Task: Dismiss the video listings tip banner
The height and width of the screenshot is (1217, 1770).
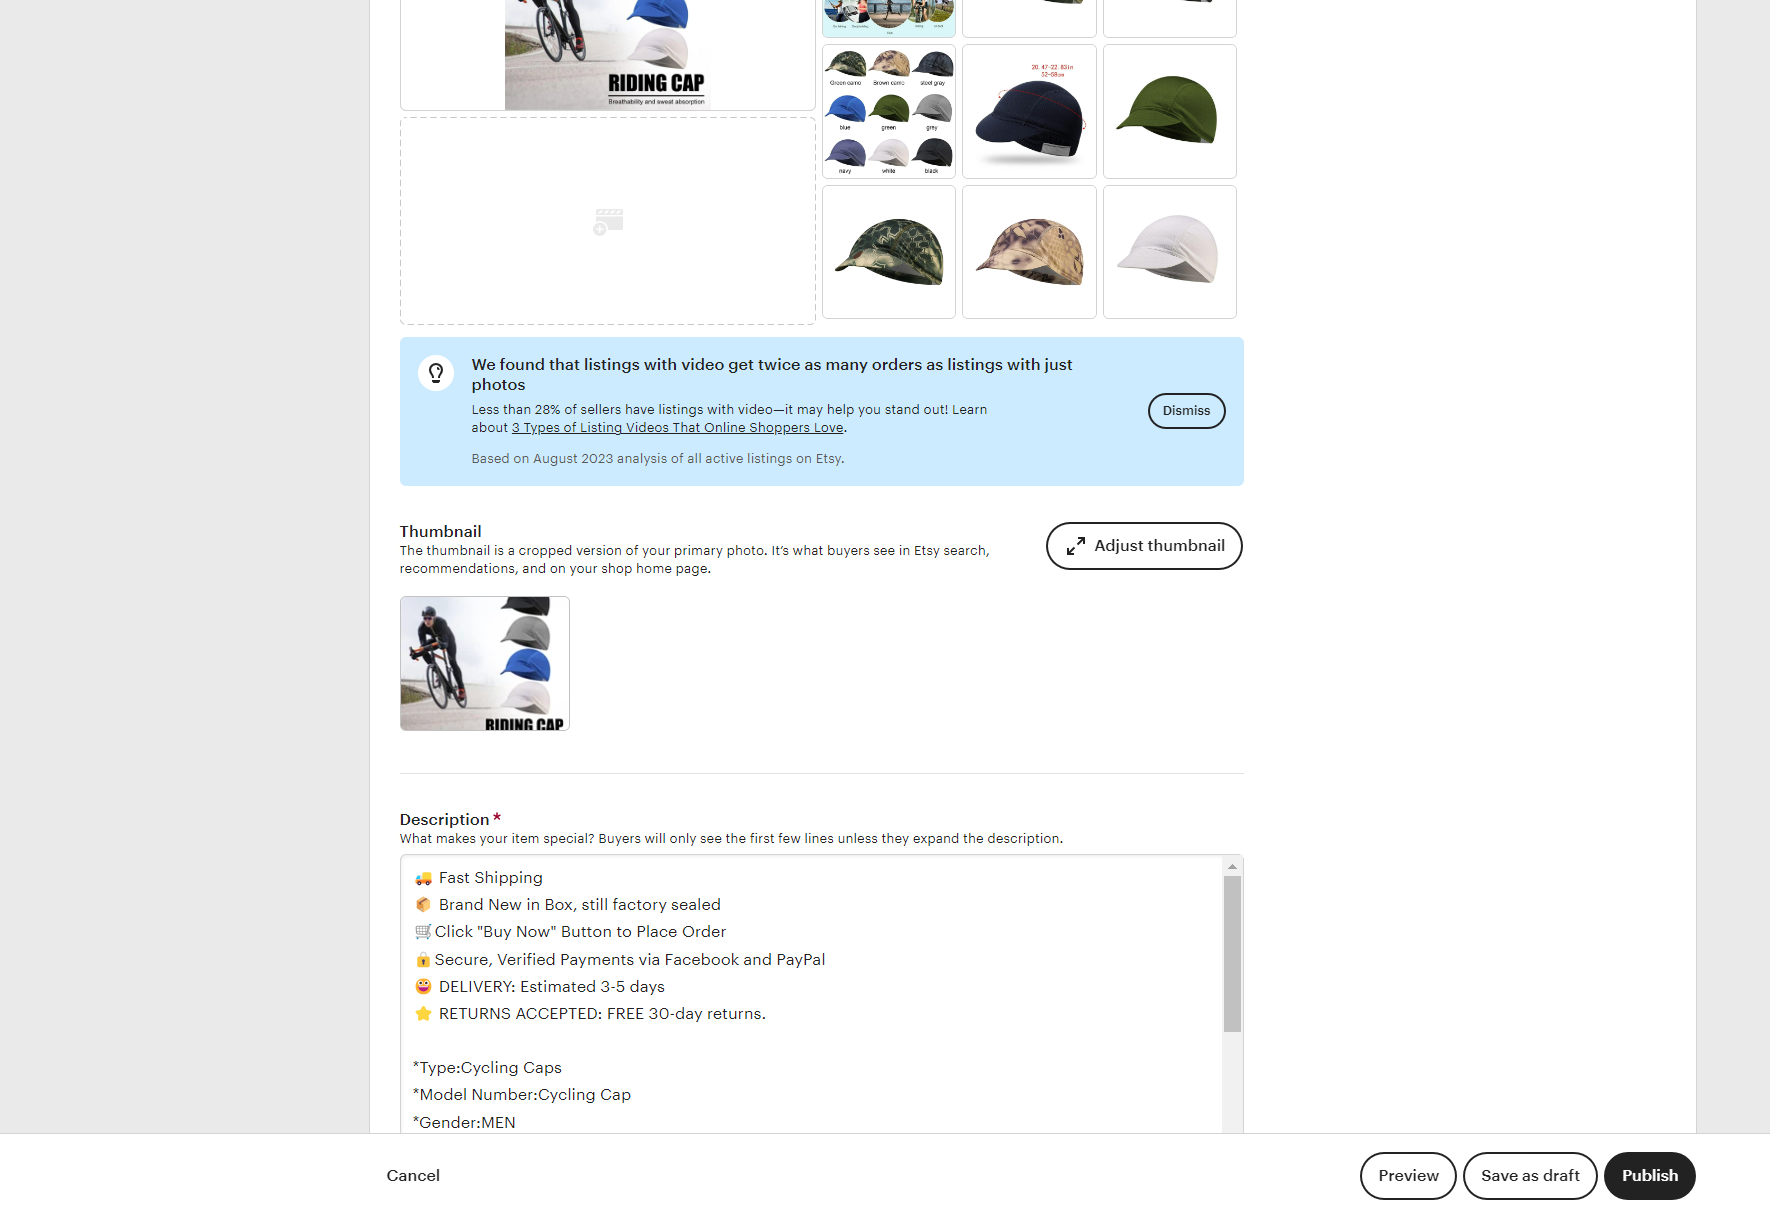Action: pyautogui.click(x=1186, y=411)
